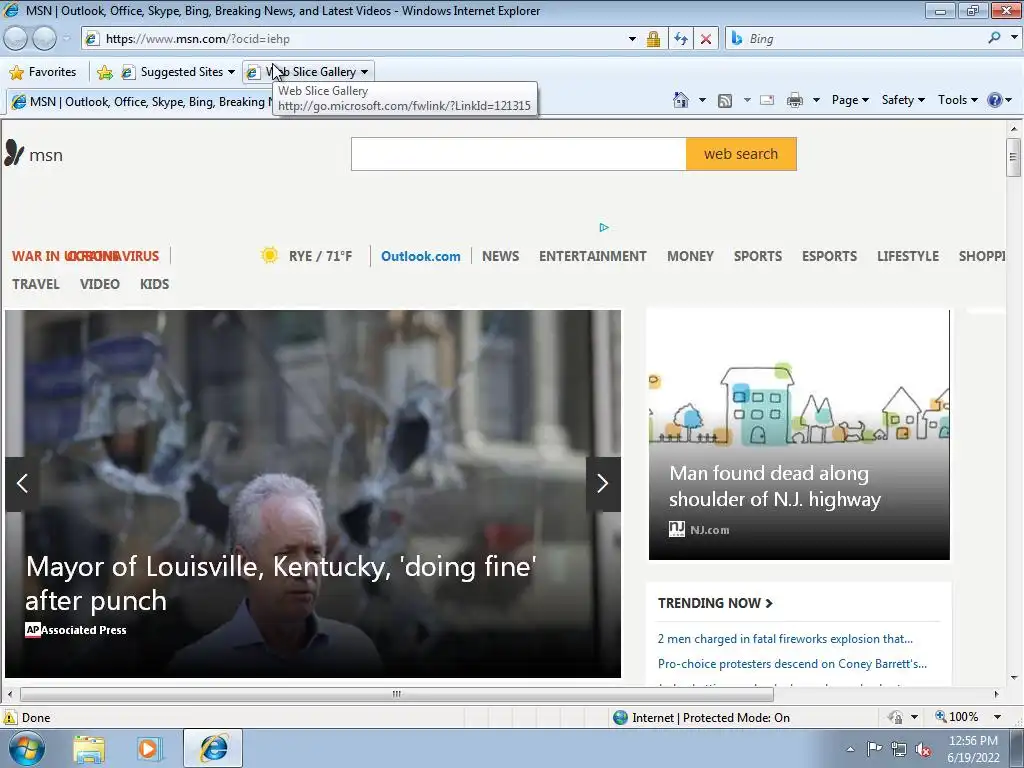Click the previous slide arrow on carousel
Image resolution: width=1024 pixels, height=768 pixels.
(22, 483)
